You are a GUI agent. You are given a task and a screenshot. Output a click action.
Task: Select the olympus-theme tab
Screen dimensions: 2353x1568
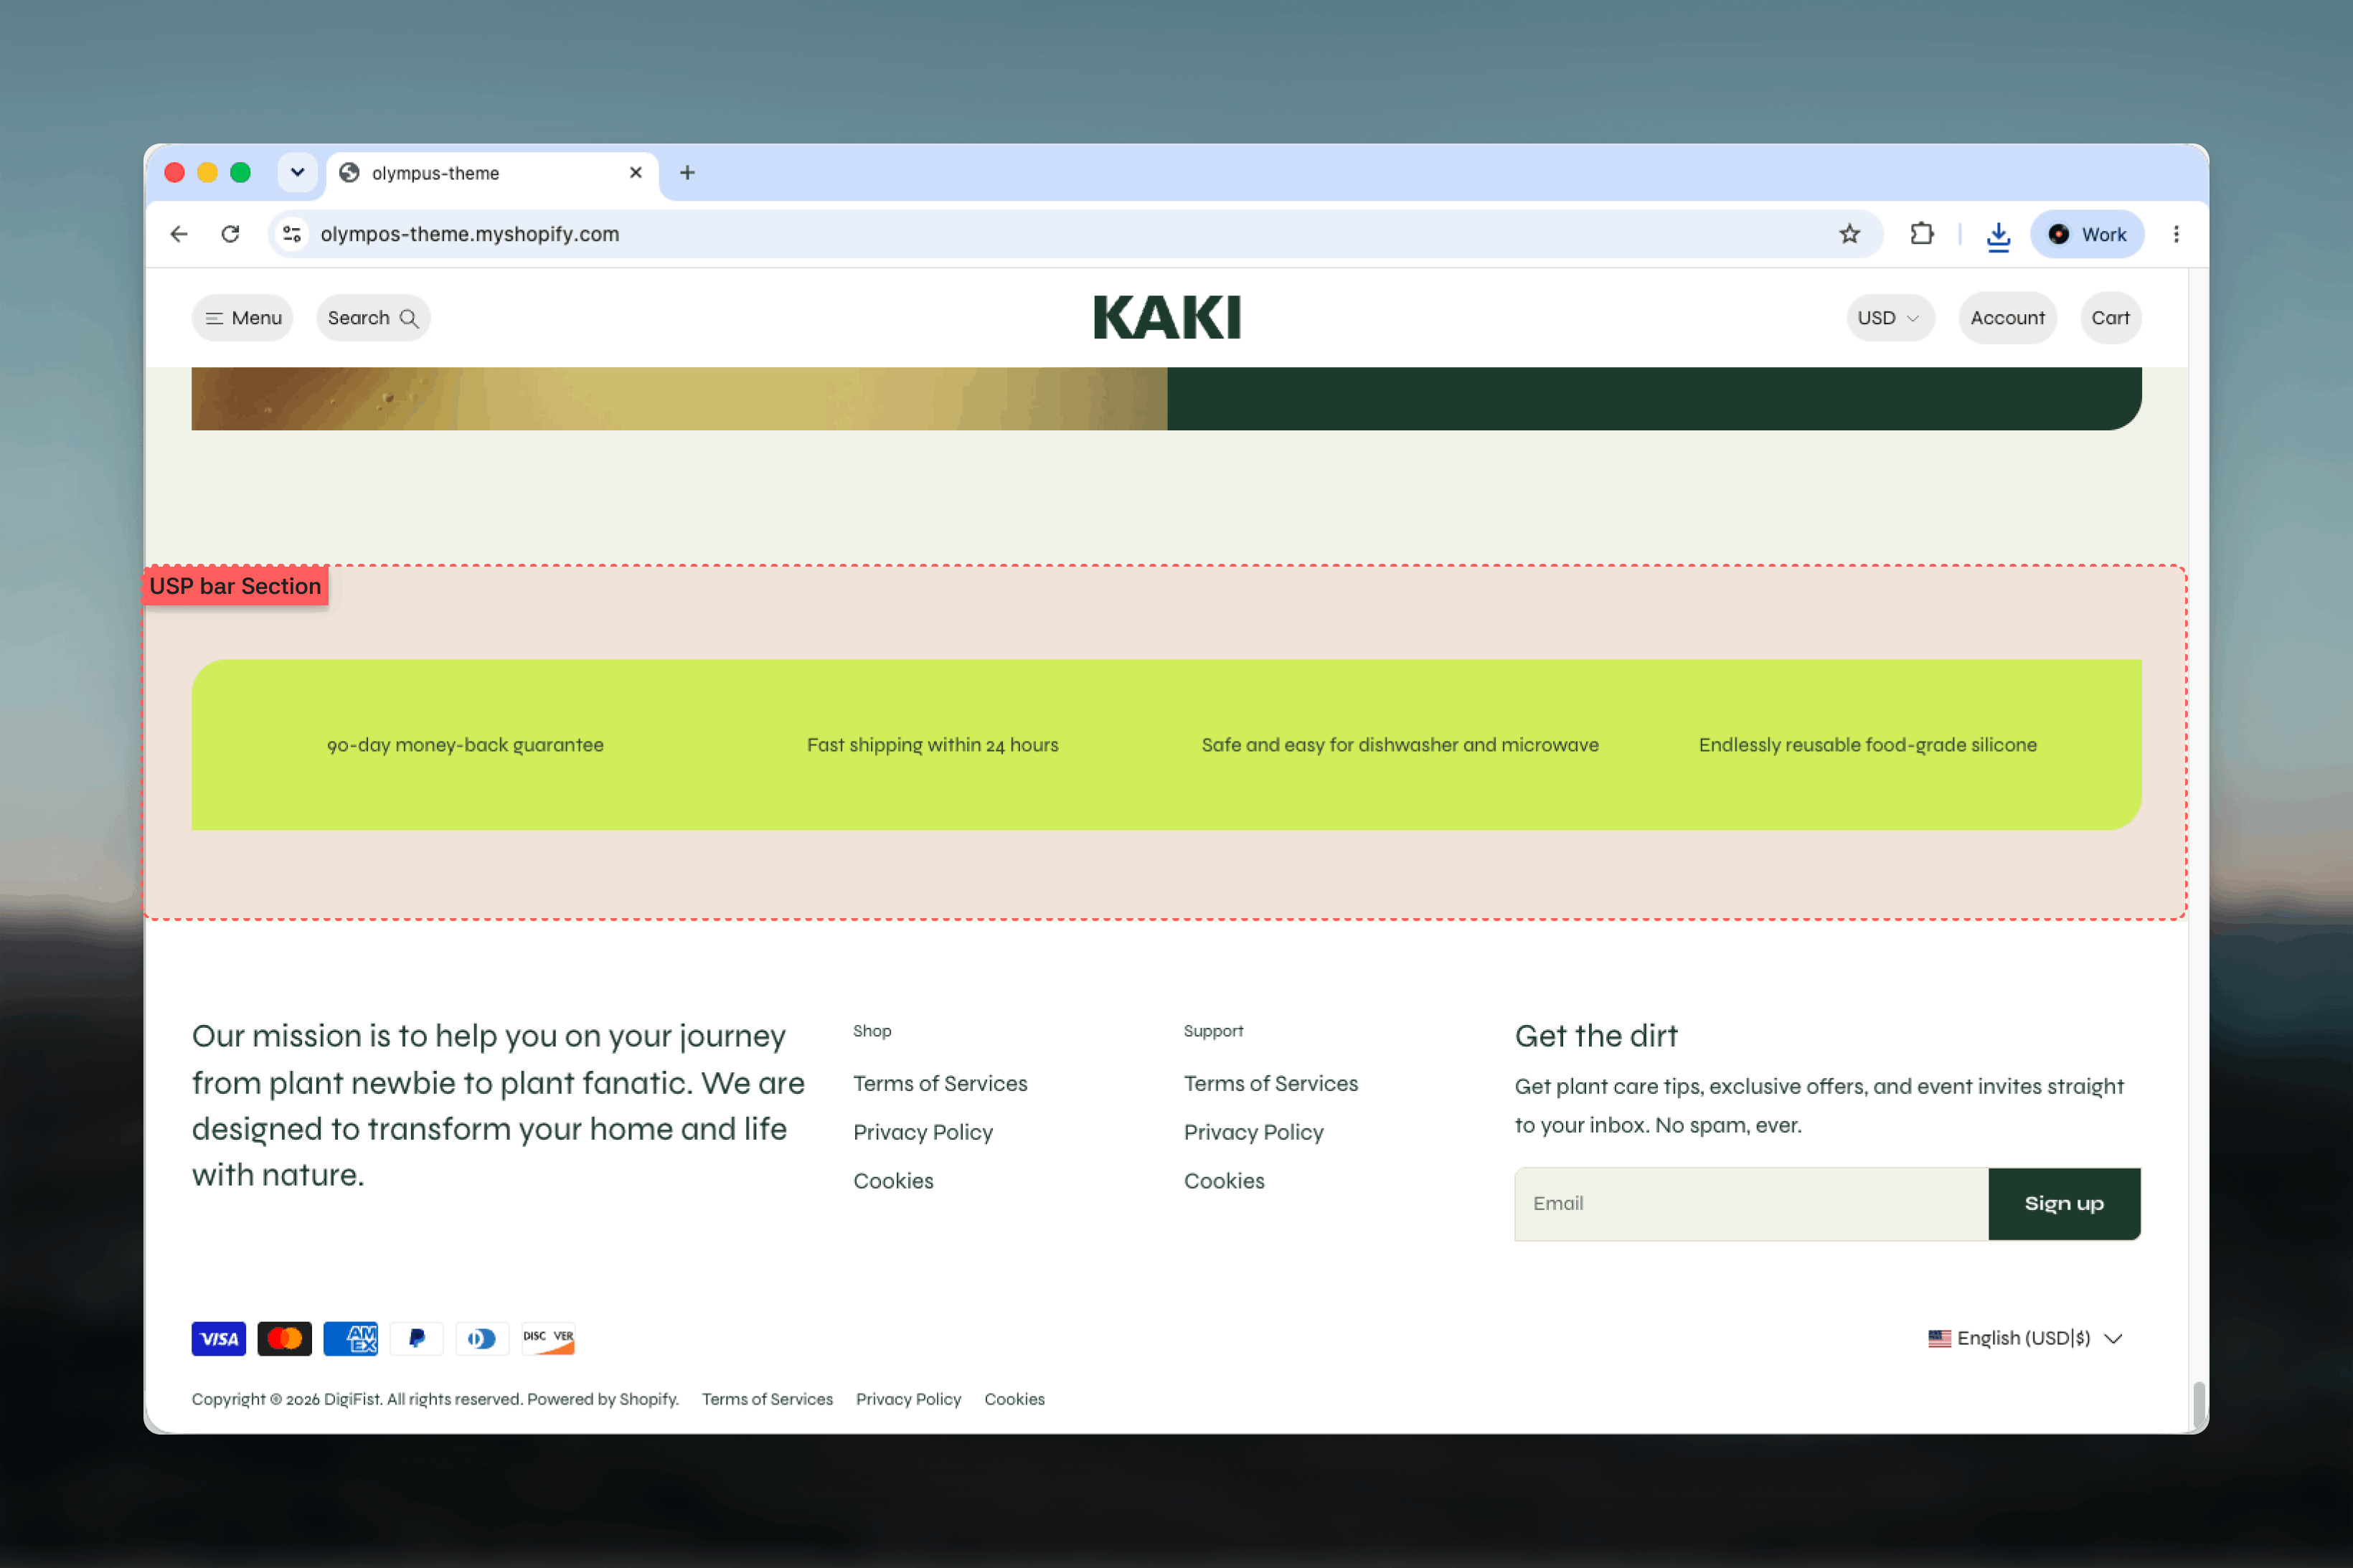pyautogui.click(x=492, y=173)
